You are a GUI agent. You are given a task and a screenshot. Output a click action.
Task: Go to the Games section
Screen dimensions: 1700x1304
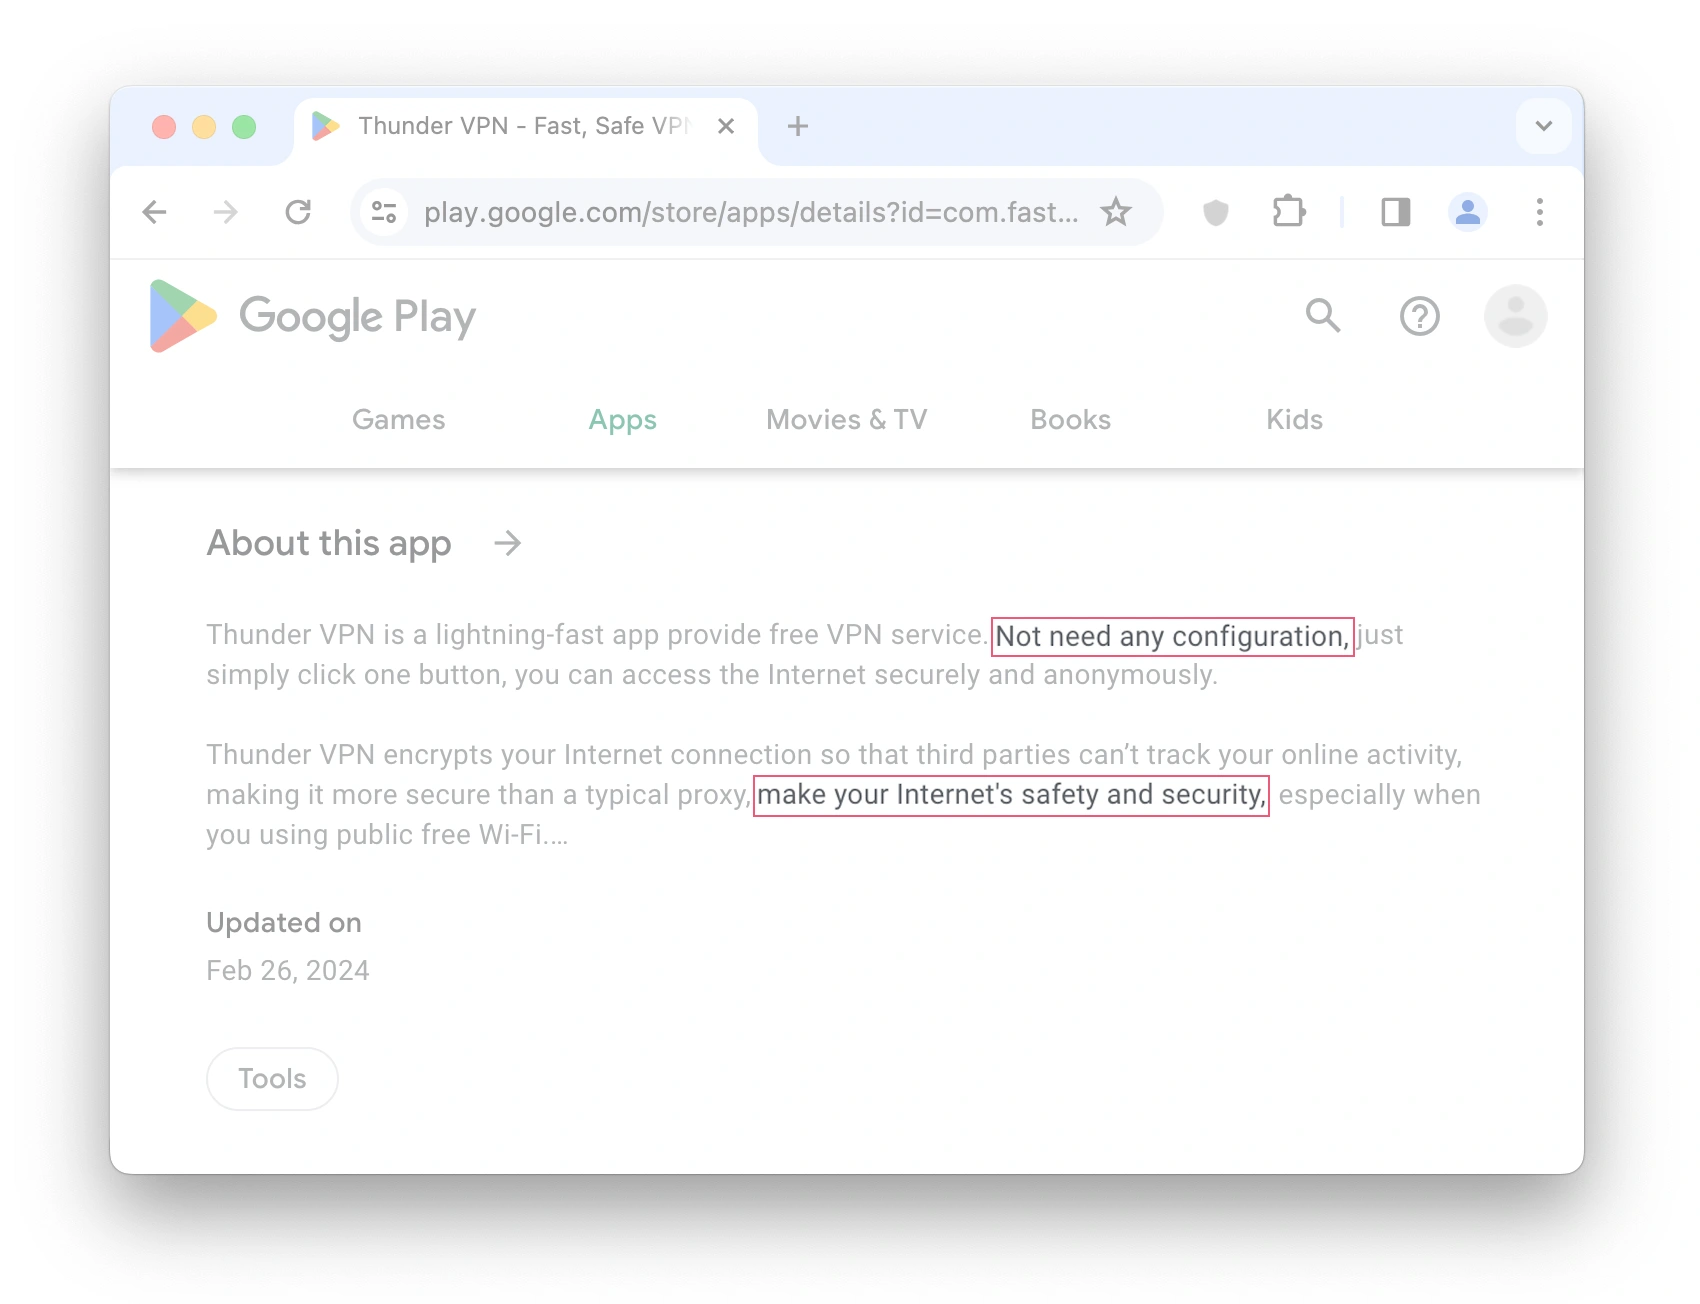coord(399,420)
